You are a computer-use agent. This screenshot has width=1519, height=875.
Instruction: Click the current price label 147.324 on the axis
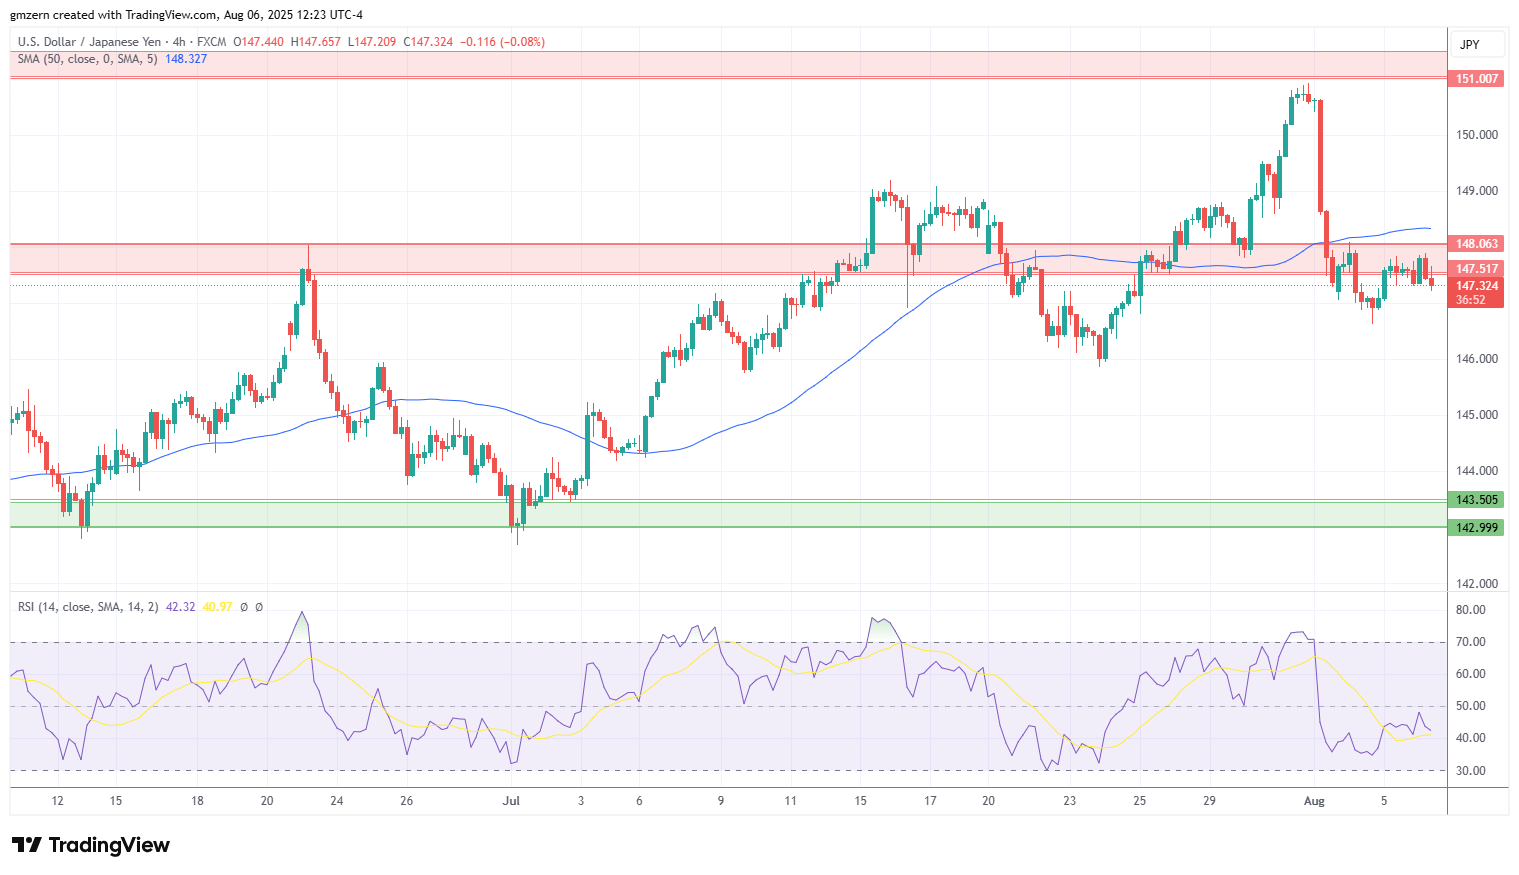(1476, 286)
